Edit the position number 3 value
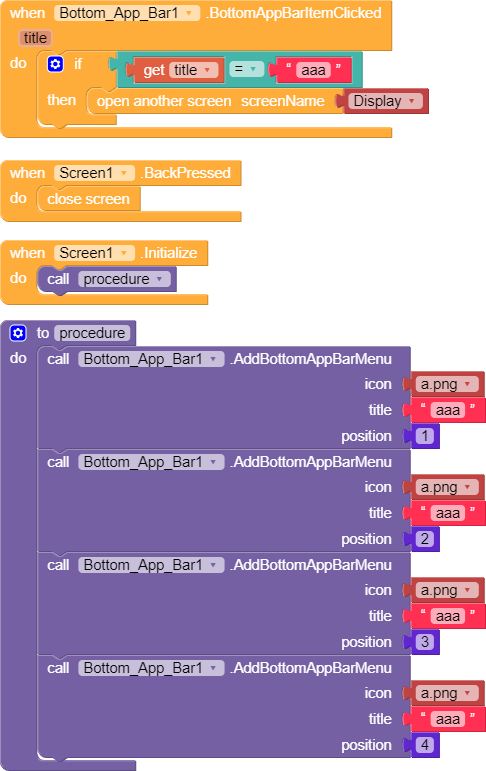Viewport: 486px width, 771px height. [425, 642]
